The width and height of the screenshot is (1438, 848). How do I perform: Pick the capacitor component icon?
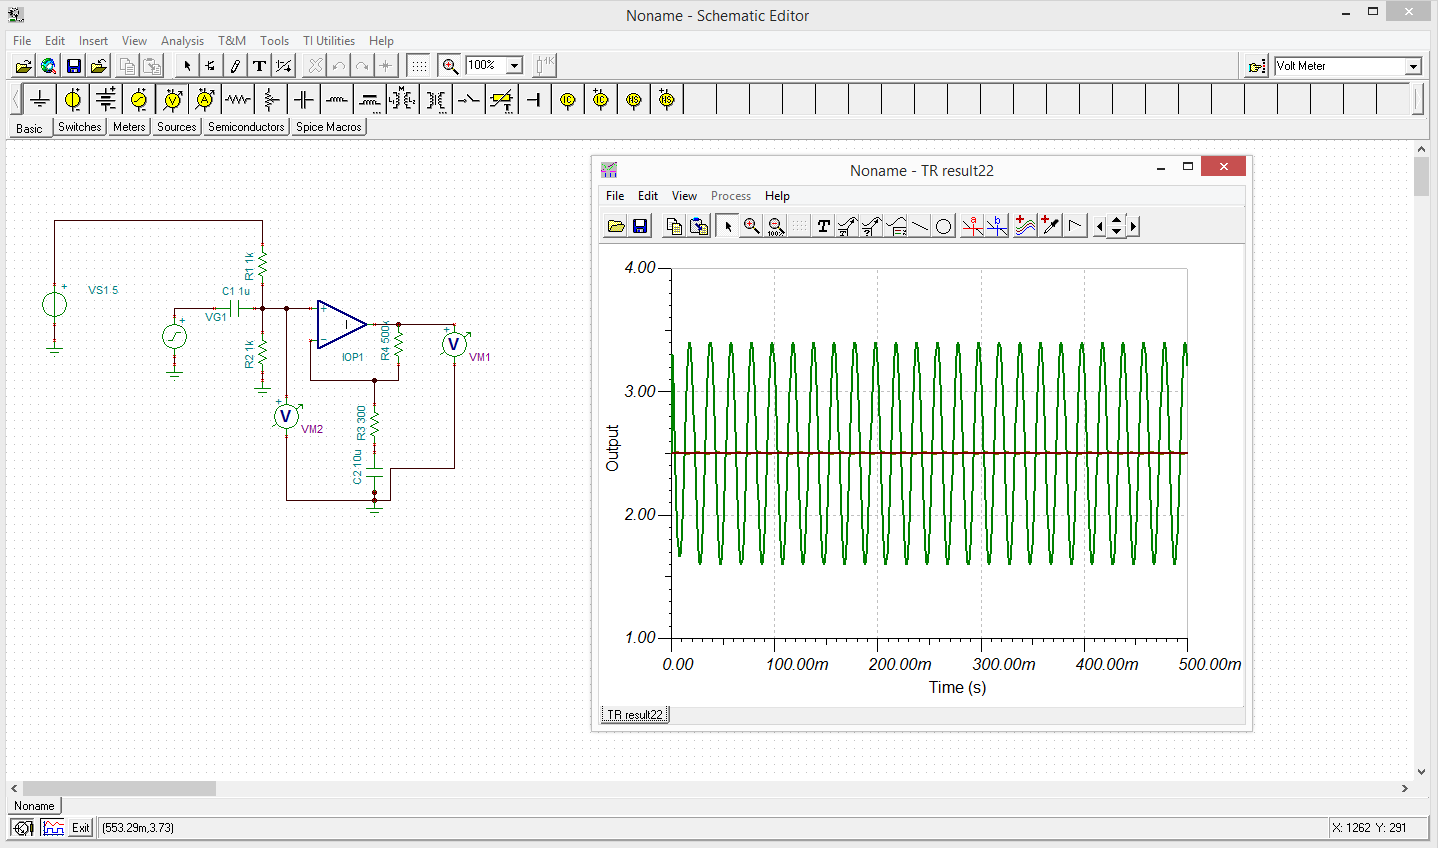click(x=304, y=99)
